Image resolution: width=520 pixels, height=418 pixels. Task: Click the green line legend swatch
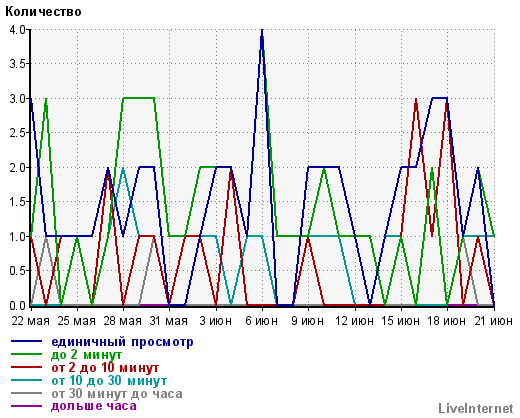coord(27,354)
